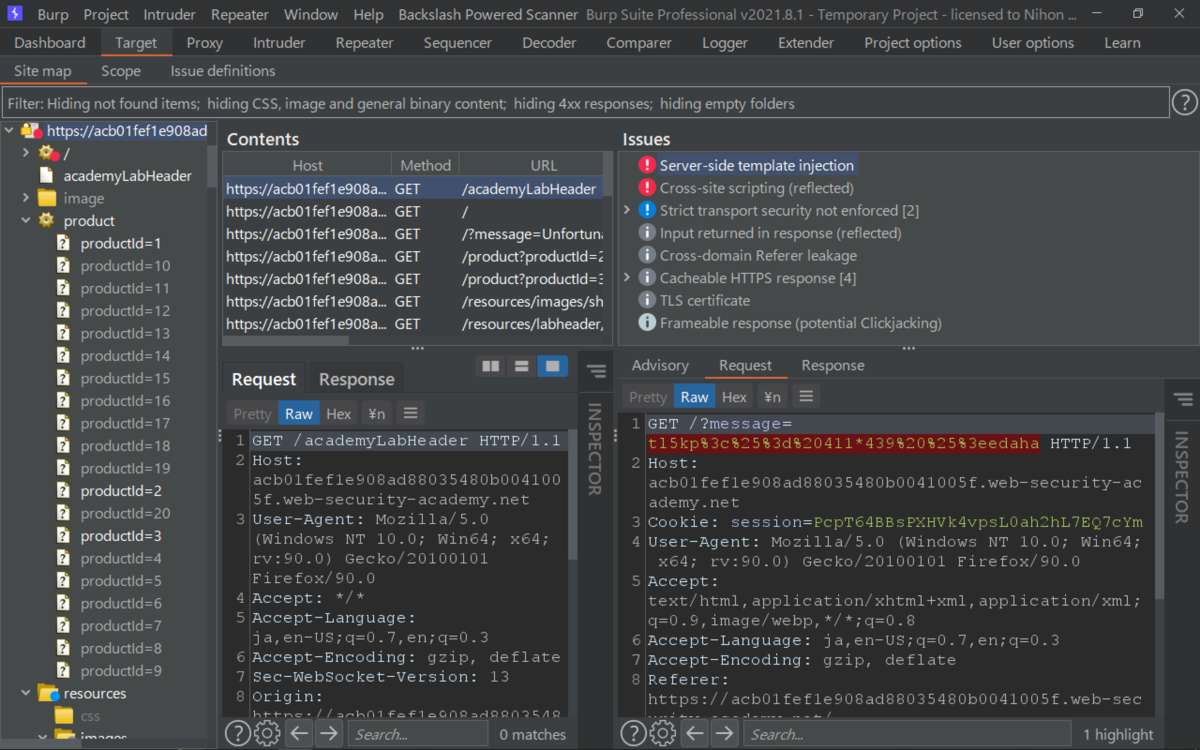1200x750 pixels.
Task: Go to previous match in left search
Action: click(299, 734)
